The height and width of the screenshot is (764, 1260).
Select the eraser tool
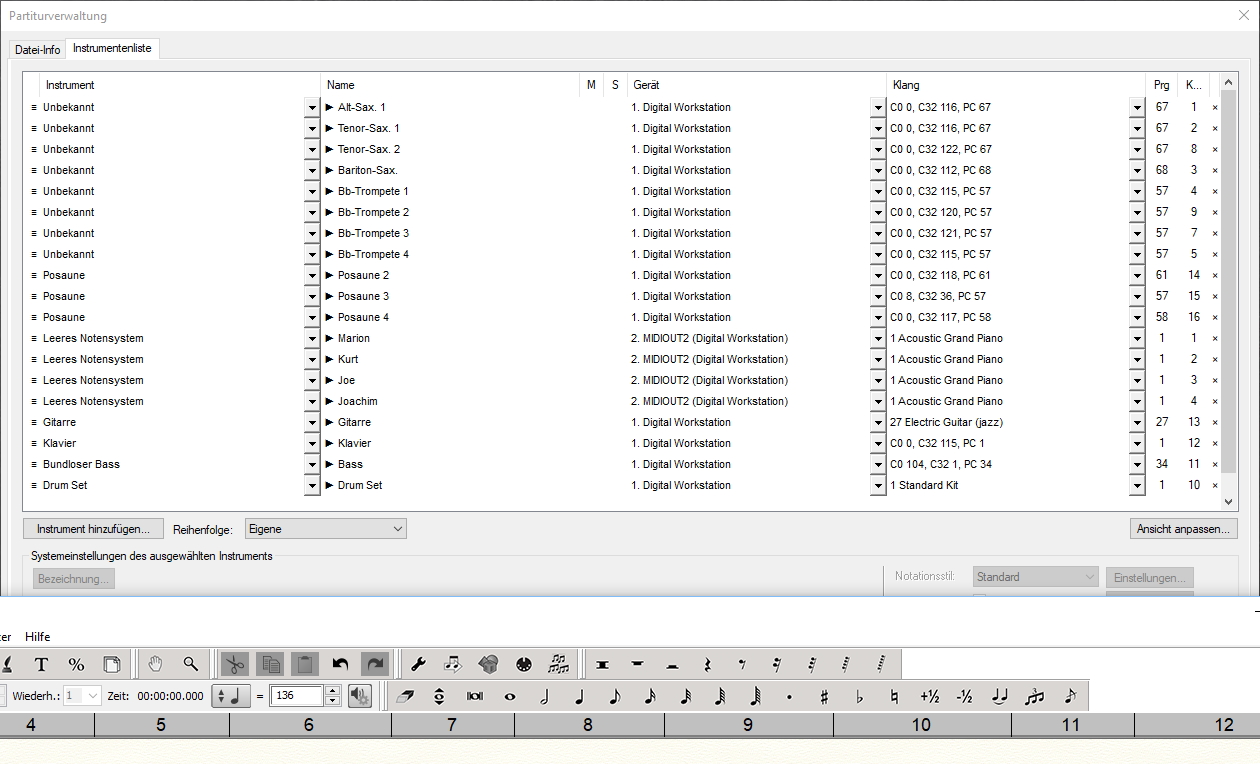(x=404, y=696)
